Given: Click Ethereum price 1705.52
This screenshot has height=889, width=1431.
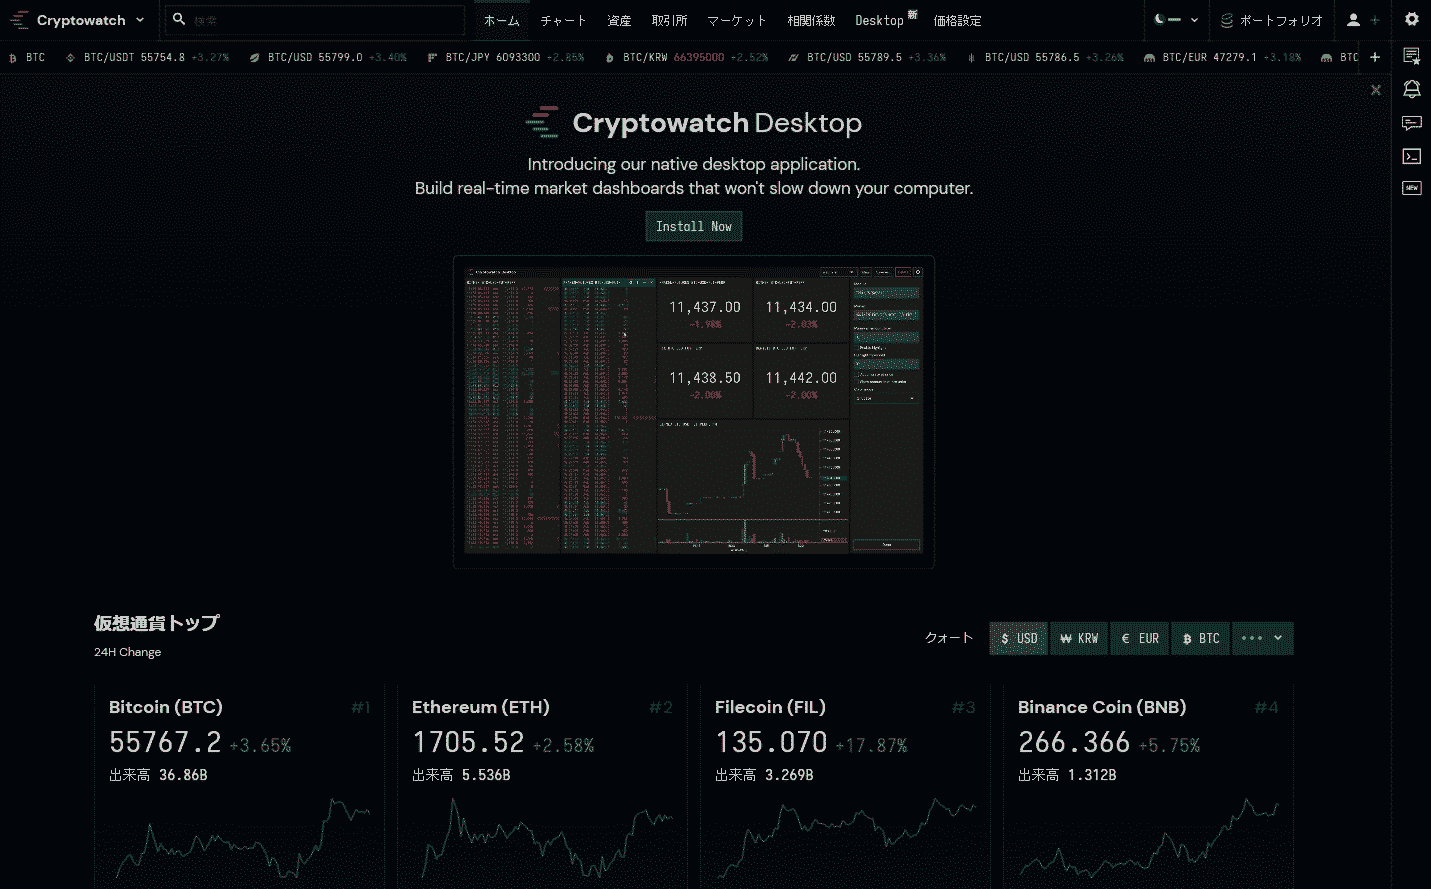Looking at the screenshot, I should [468, 742].
